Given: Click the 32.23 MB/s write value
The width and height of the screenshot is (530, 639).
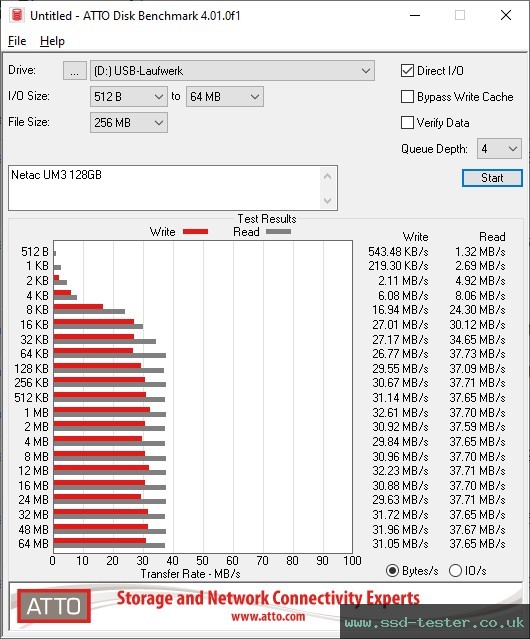Looking at the screenshot, I should (400, 471).
